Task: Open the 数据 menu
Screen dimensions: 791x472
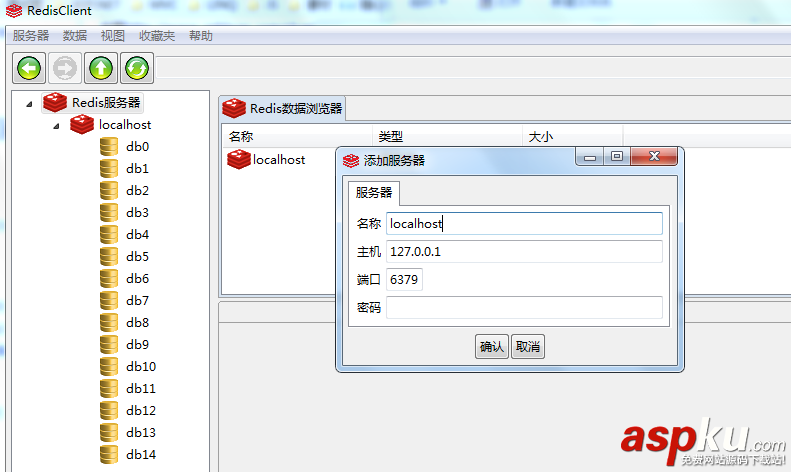Action: (75, 36)
